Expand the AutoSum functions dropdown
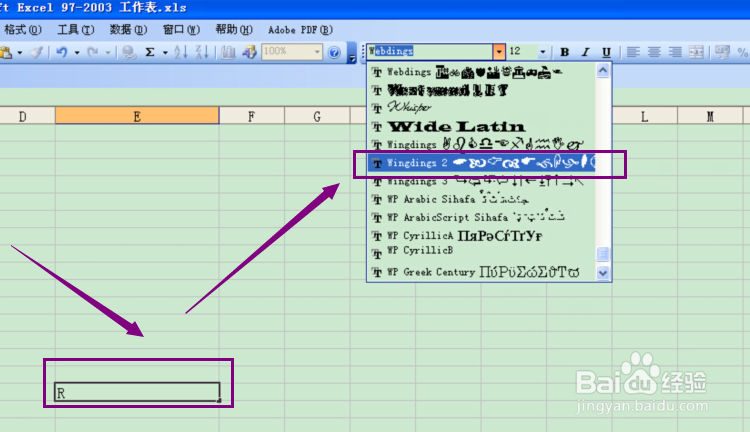Screen dimensions: 750x432 coord(165,53)
